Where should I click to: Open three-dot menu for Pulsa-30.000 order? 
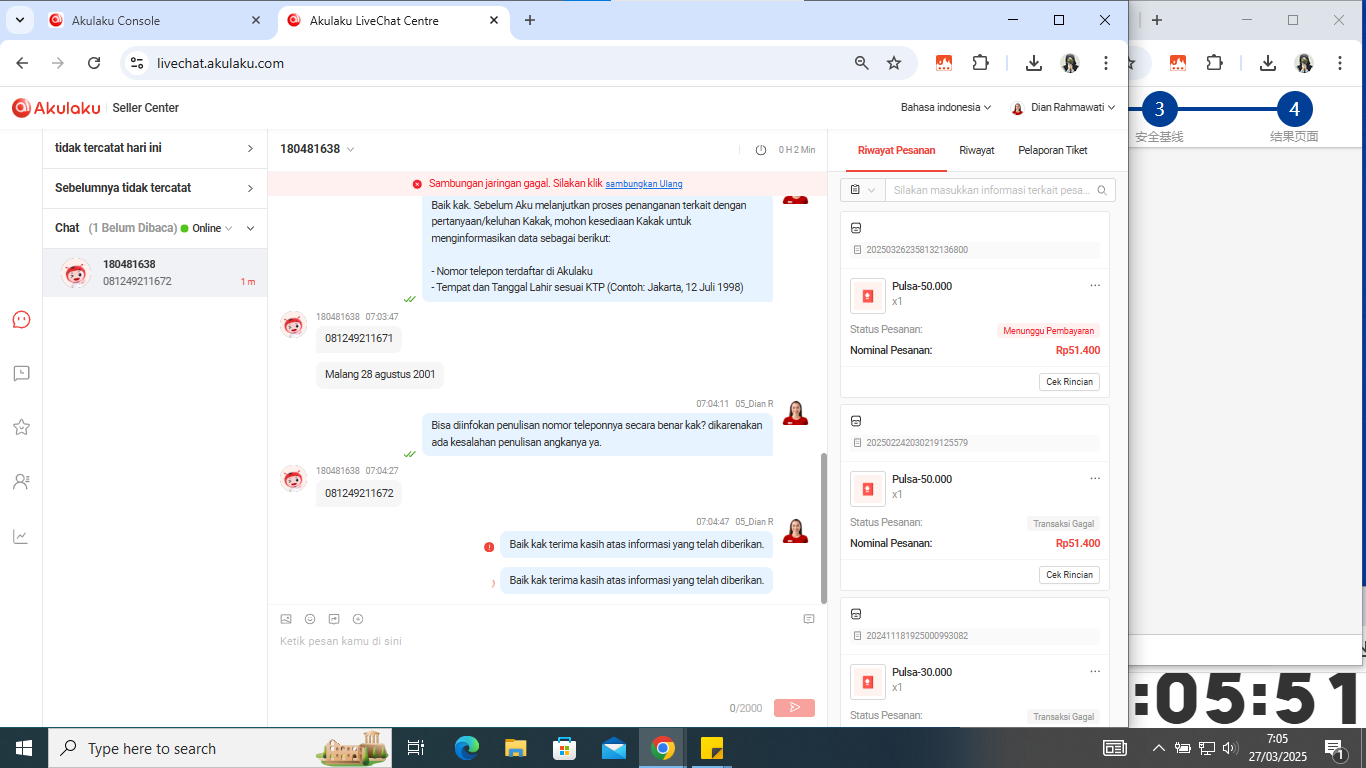(x=1095, y=672)
